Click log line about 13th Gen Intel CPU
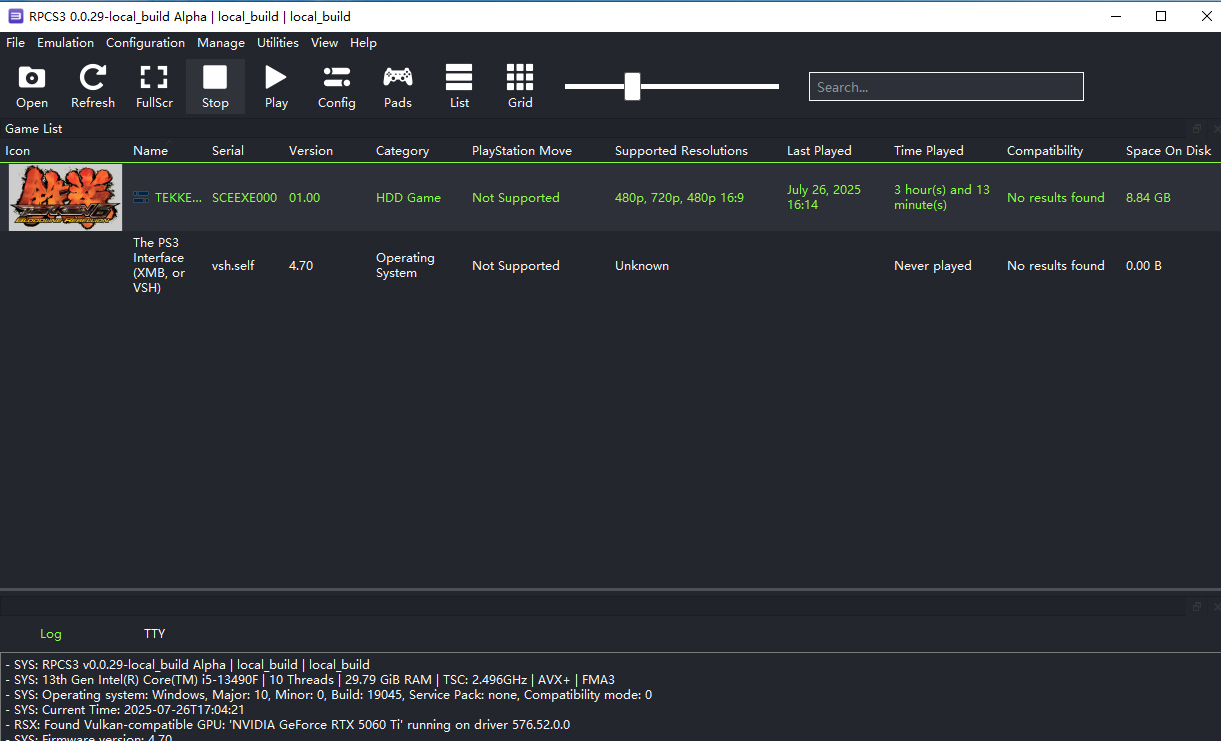The image size is (1221, 741). (310, 680)
